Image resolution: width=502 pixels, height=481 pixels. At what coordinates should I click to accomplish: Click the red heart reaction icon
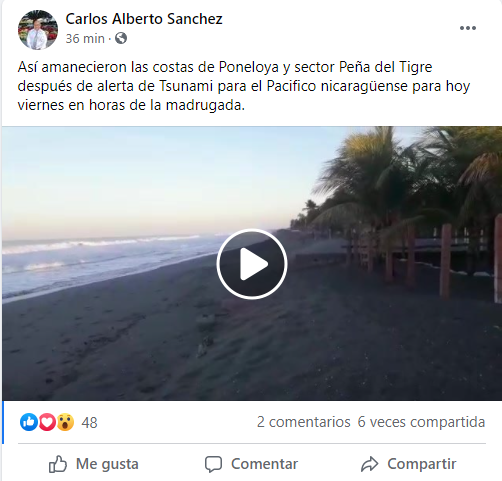[47, 422]
